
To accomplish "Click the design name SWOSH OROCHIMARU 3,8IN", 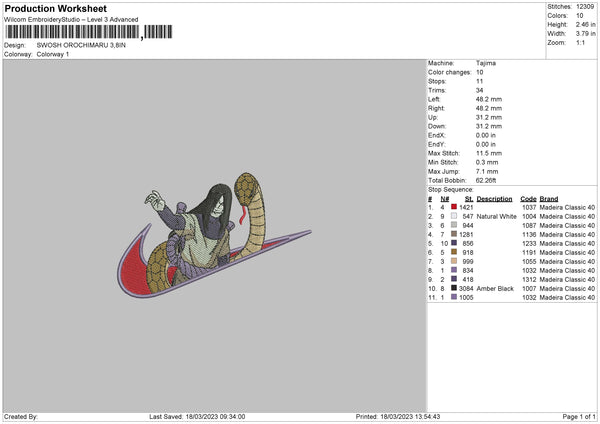I will pos(81,45).
